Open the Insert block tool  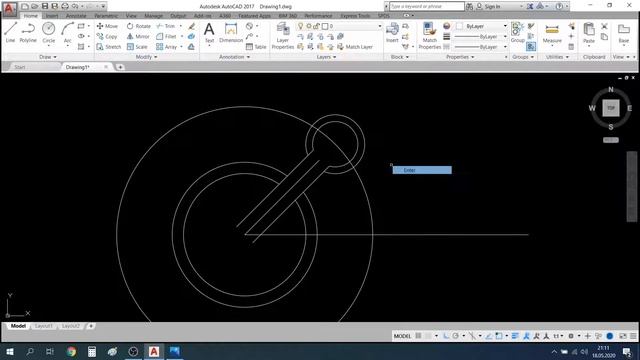click(392, 32)
